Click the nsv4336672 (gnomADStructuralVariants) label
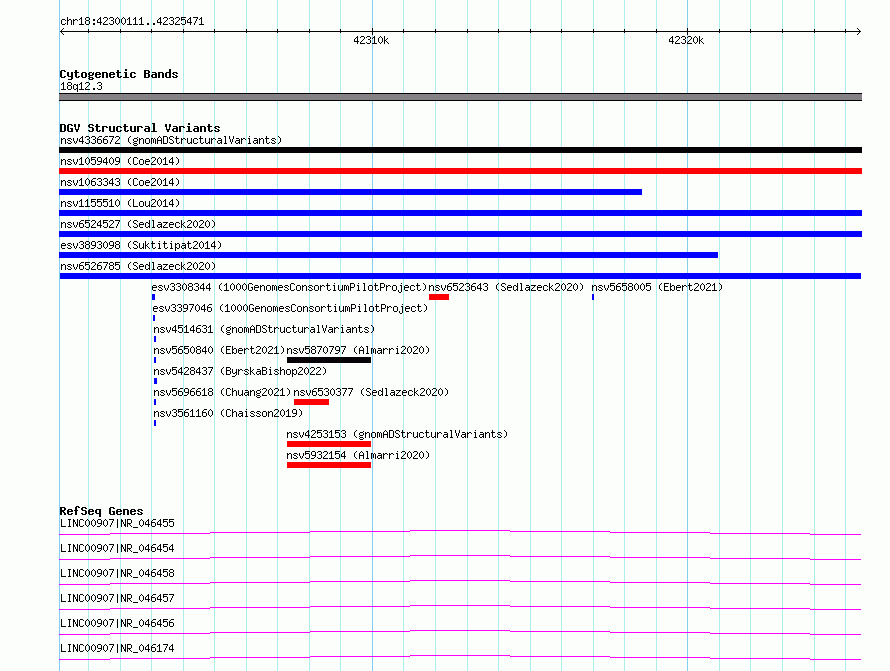Viewport: 890px width, 671px height. (171, 140)
